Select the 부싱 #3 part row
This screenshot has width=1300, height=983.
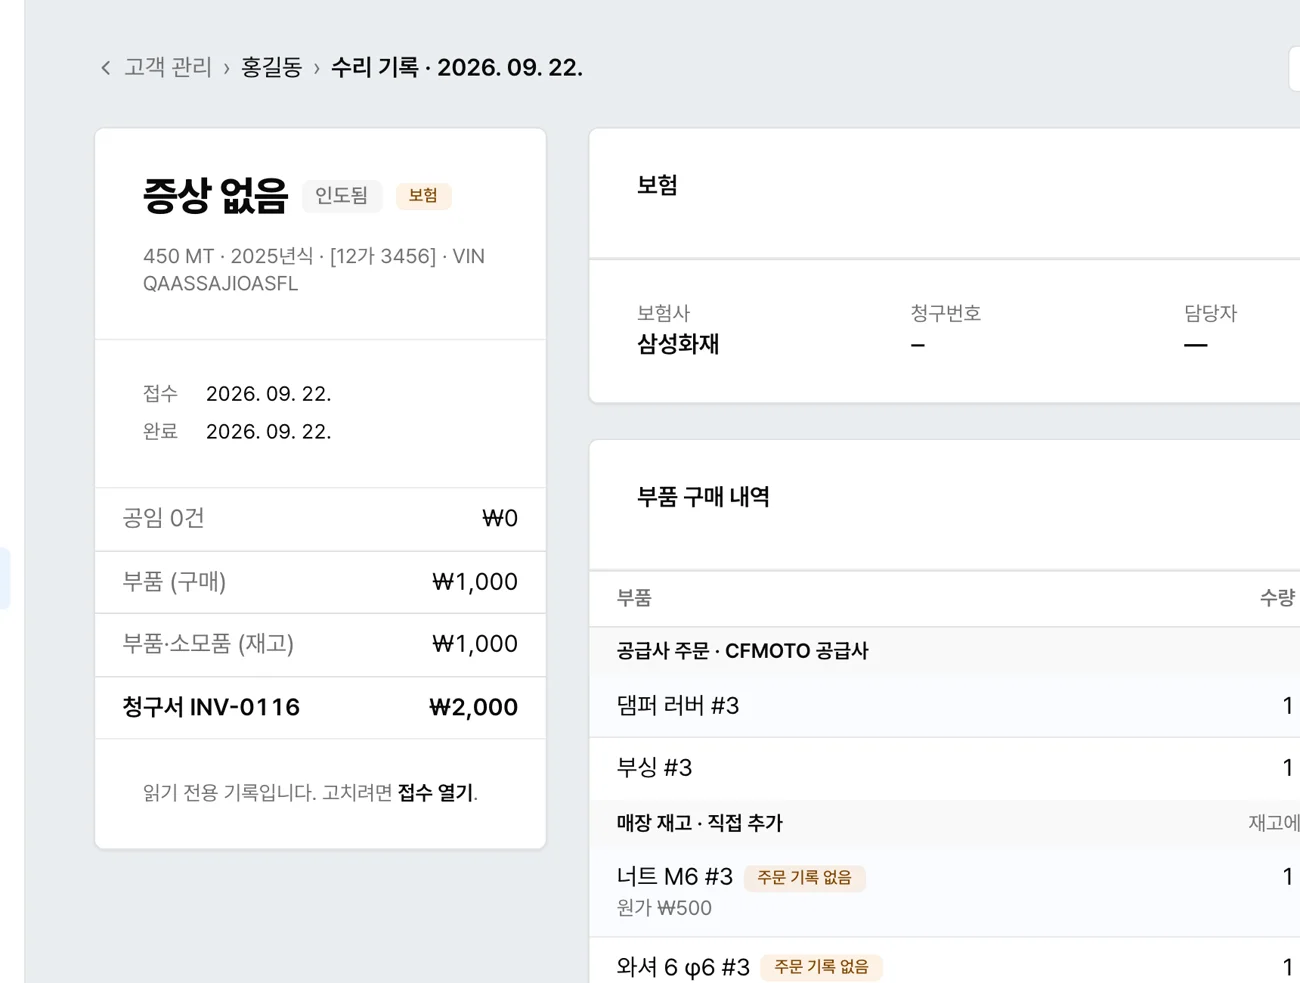click(x=945, y=768)
